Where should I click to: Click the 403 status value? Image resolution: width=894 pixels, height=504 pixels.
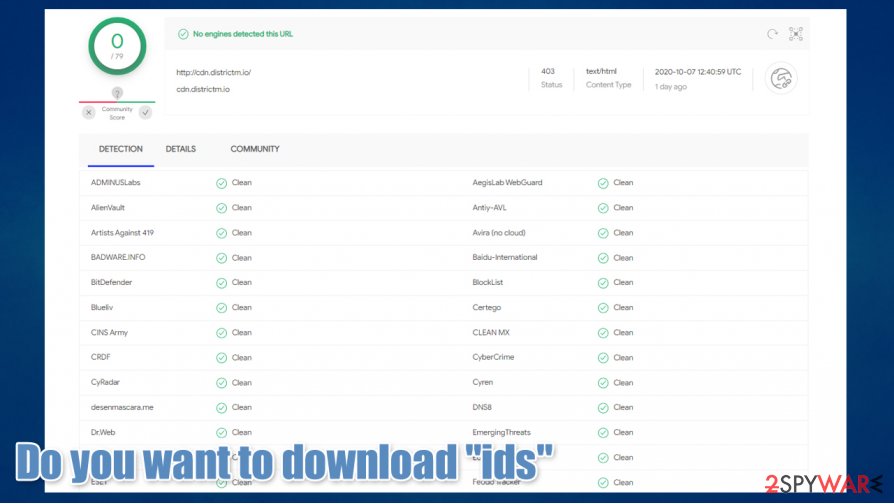(x=548, y=71)
